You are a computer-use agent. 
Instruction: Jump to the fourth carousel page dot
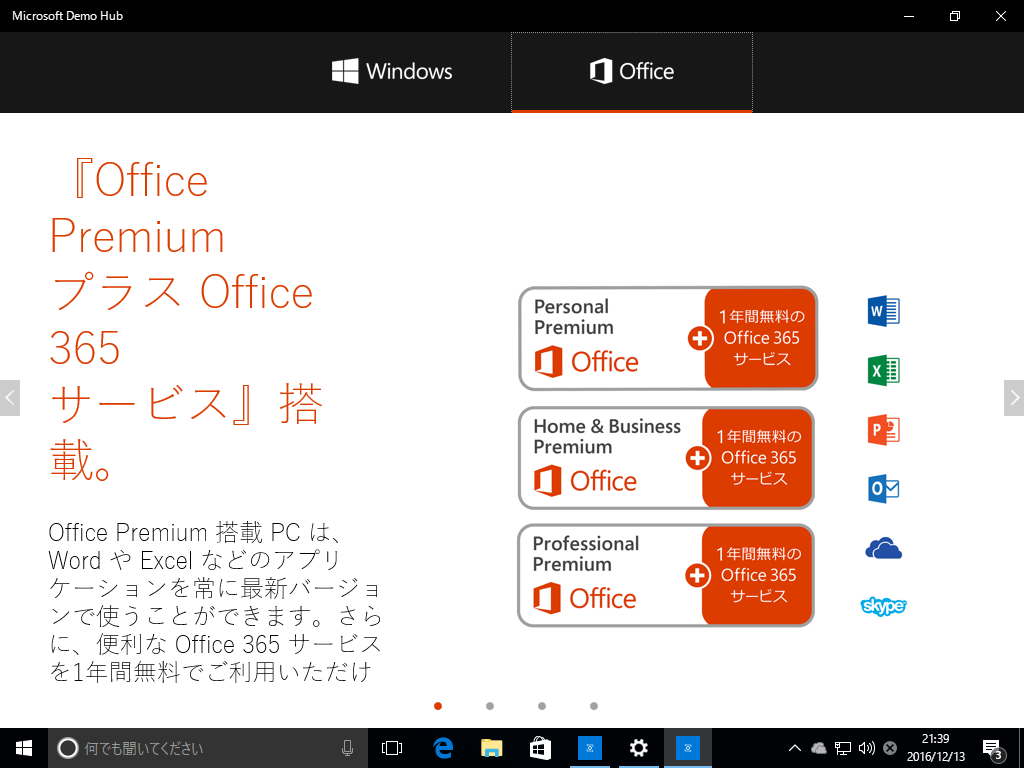click(594, 706)
